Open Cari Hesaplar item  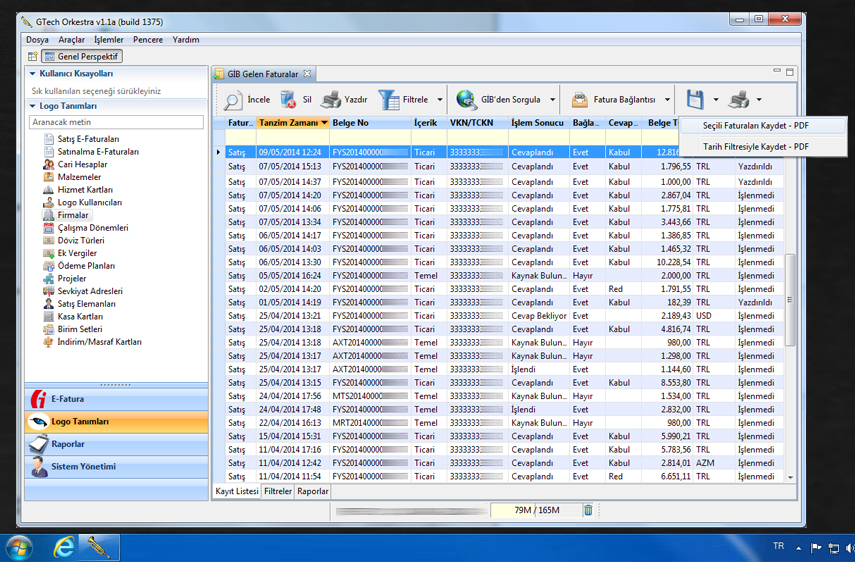pos(82,164)
